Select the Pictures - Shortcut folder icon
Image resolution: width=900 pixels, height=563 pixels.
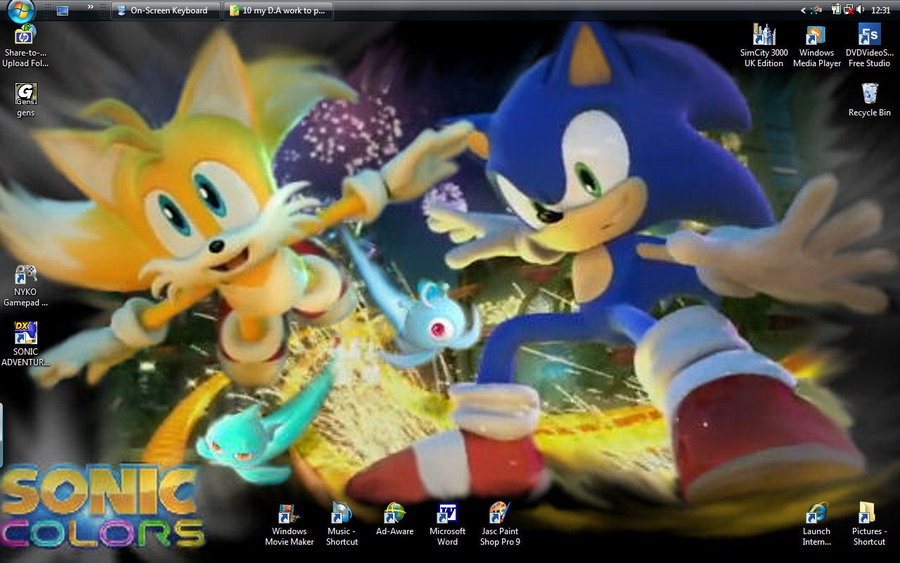[x=869, y=524]
